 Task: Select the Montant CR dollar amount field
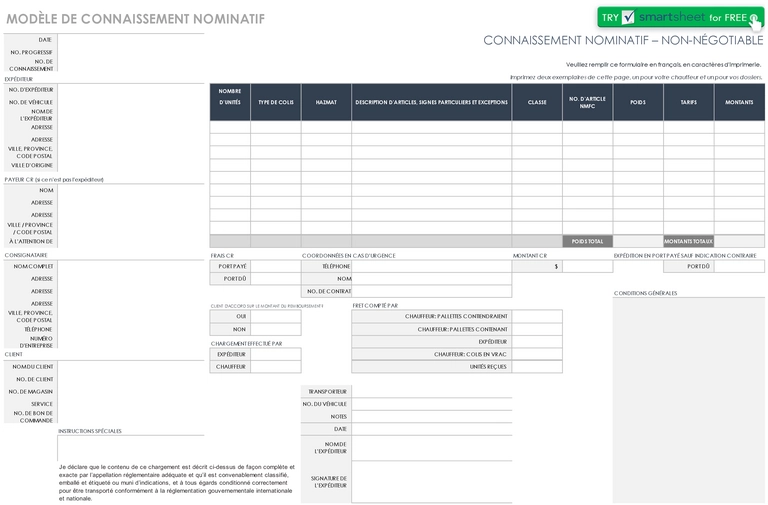[x=587, y=266]
